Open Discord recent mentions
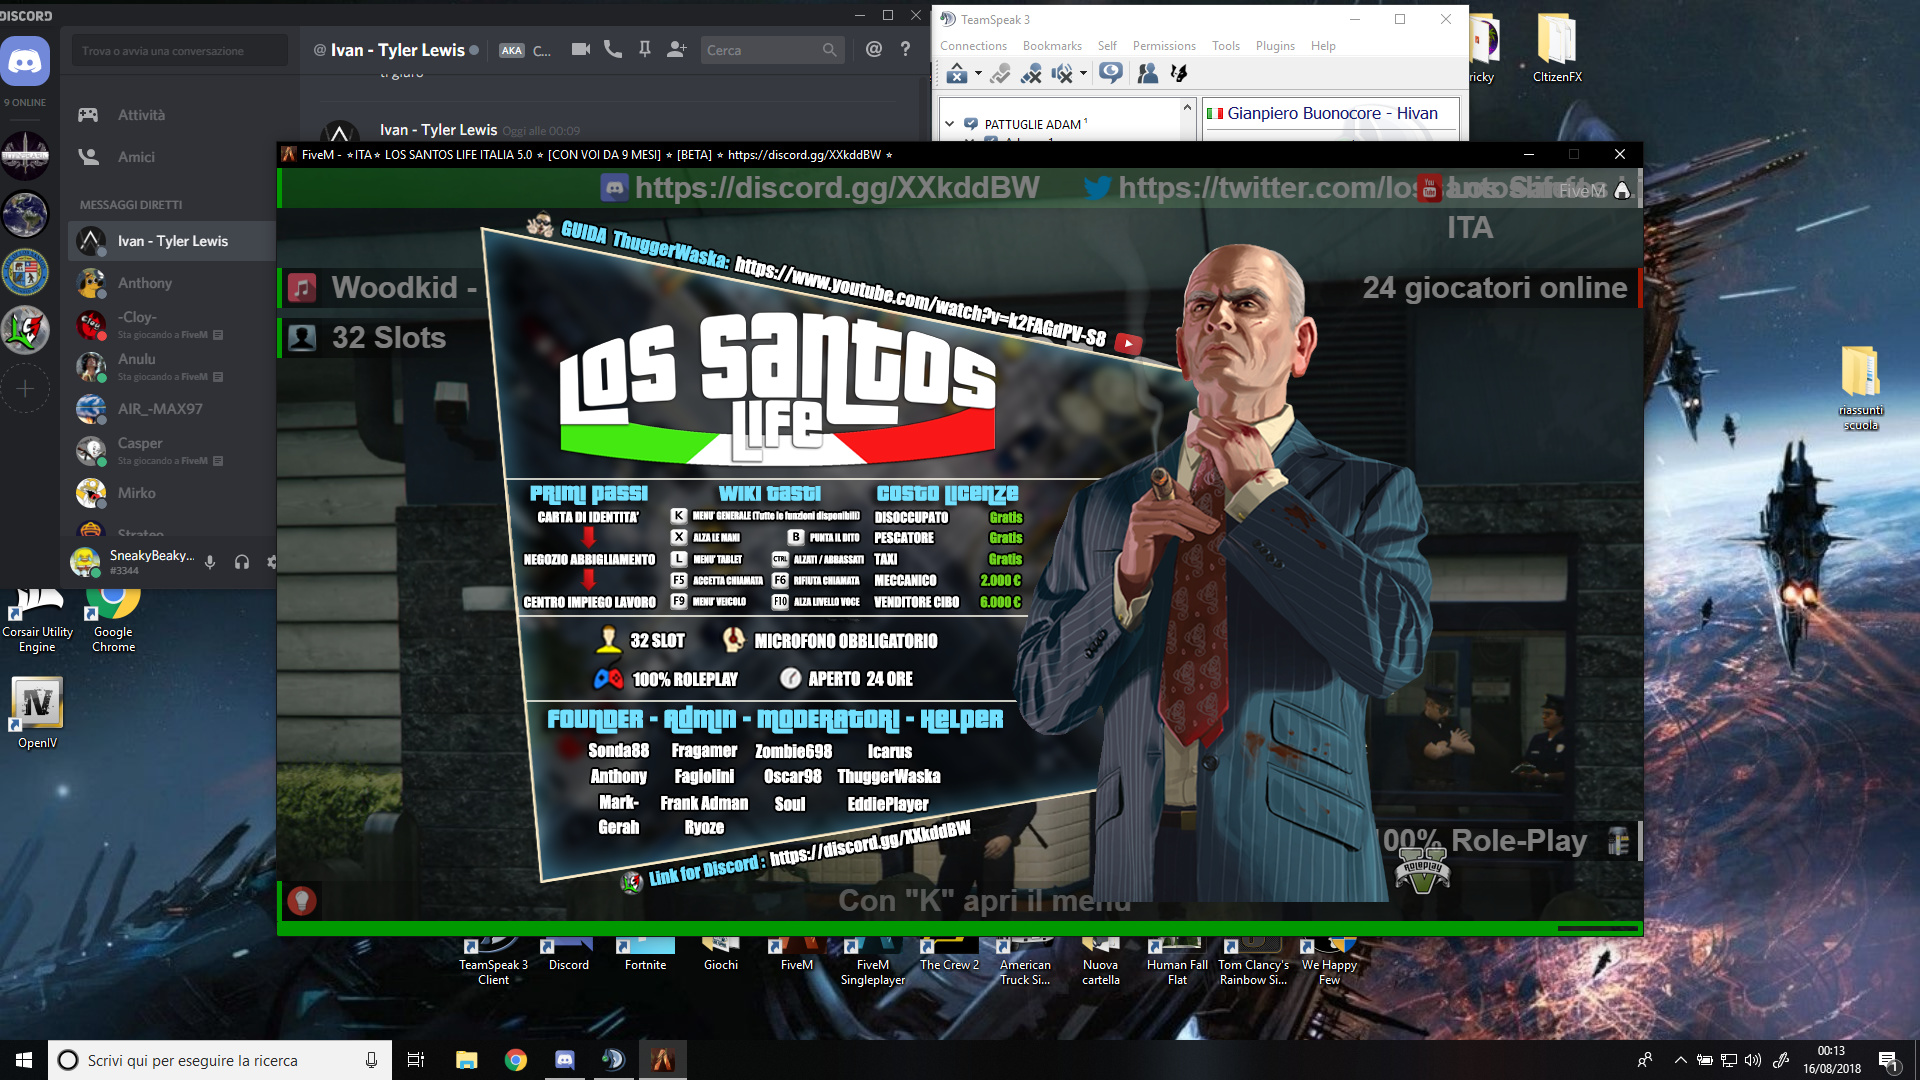 pyautogui.click(x=874, y=49)
